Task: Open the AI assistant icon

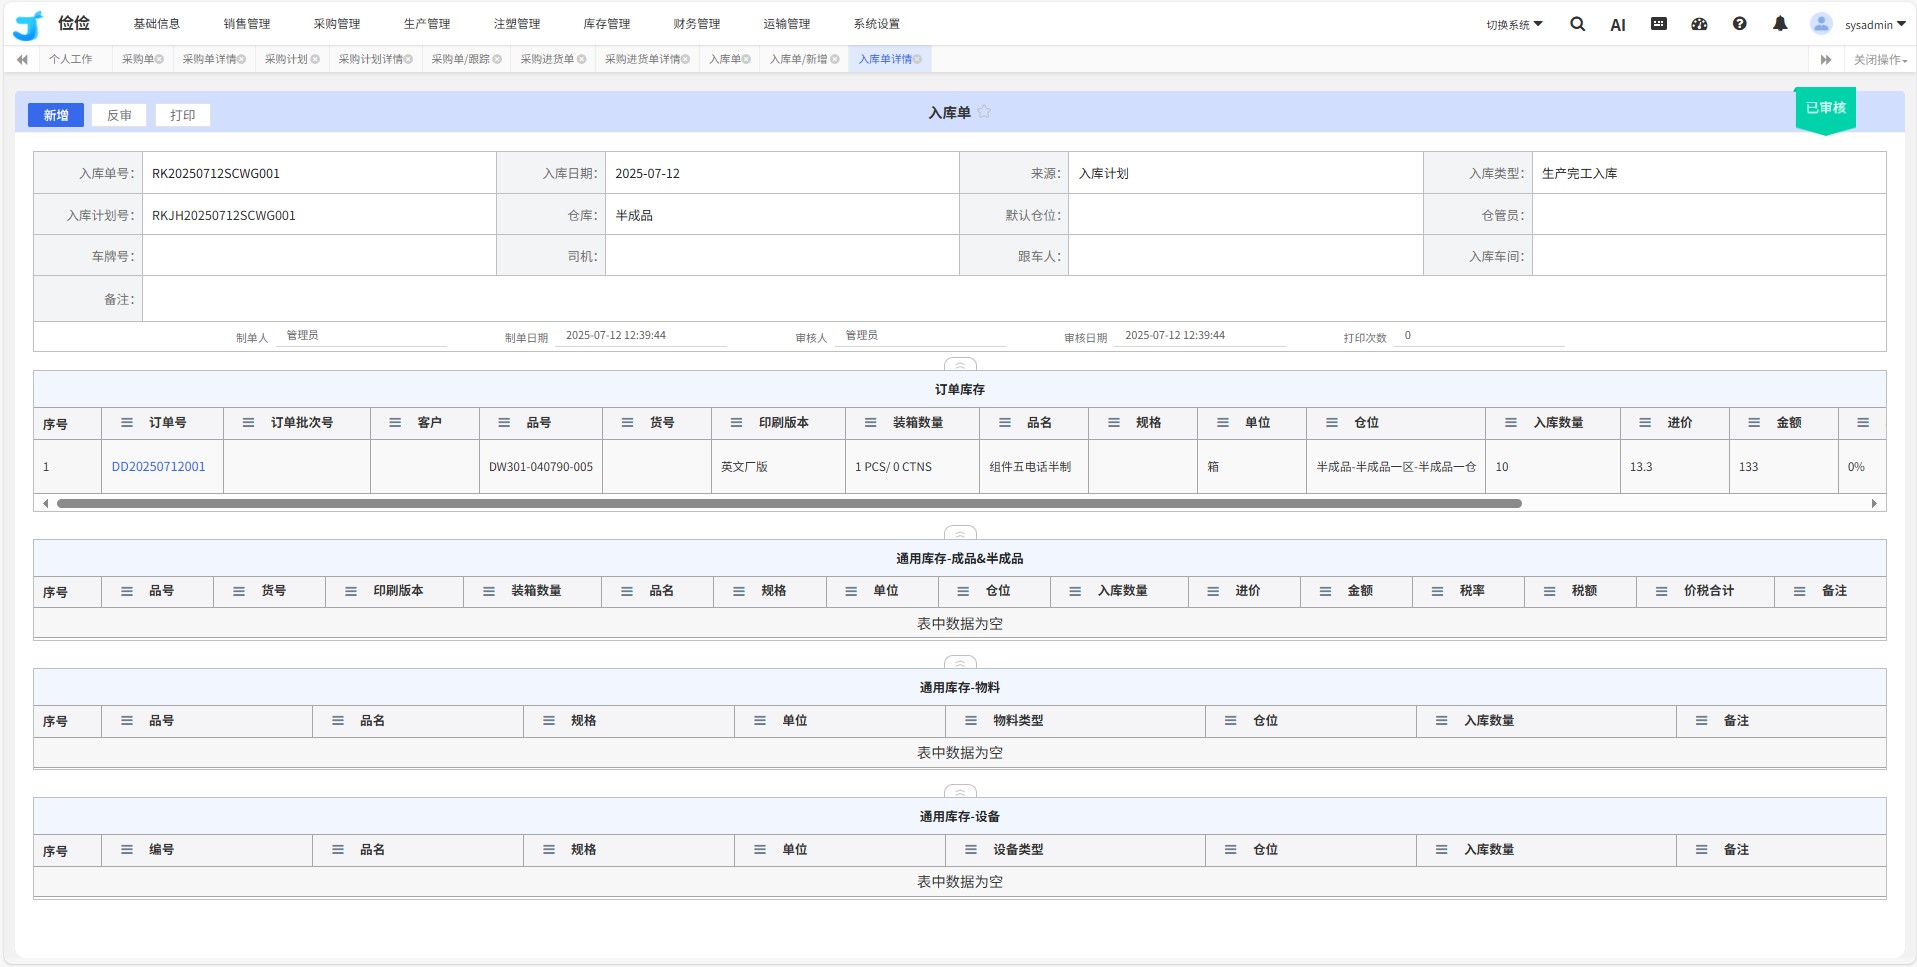Action: [1617, 25]
